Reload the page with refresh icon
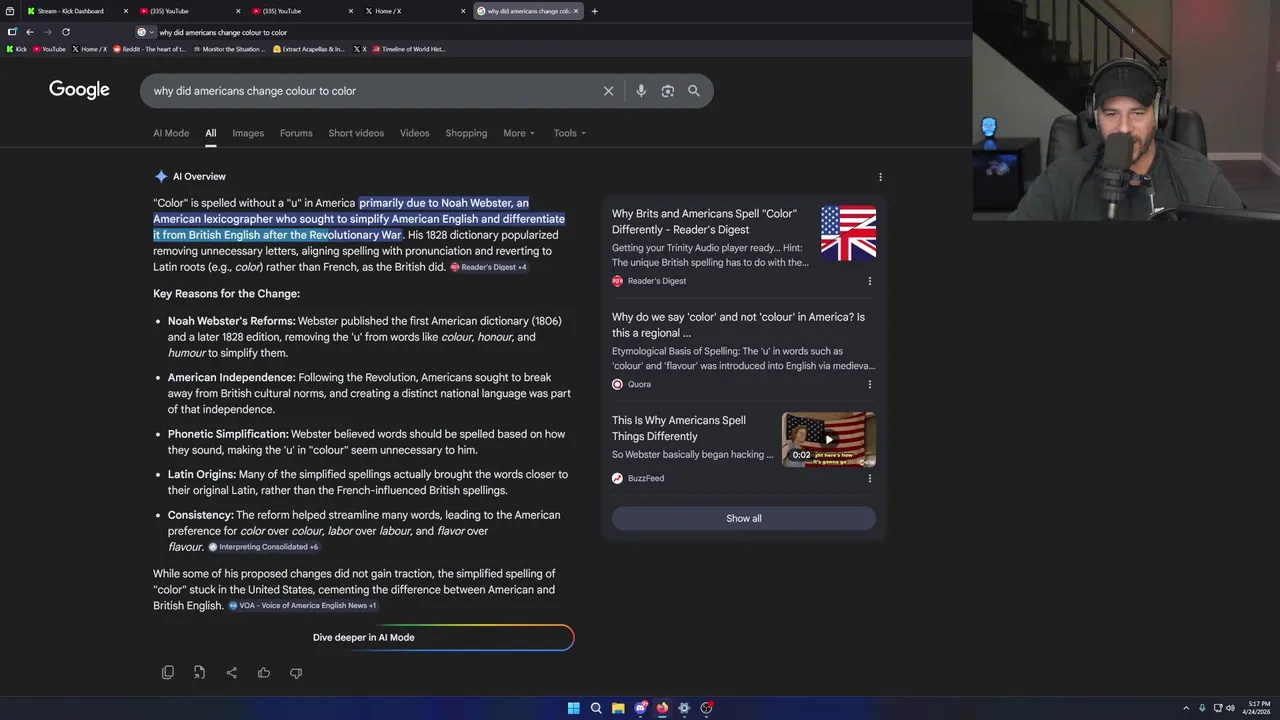The image size is (1280, 720). pyautogui.click(x=66, y=32)
